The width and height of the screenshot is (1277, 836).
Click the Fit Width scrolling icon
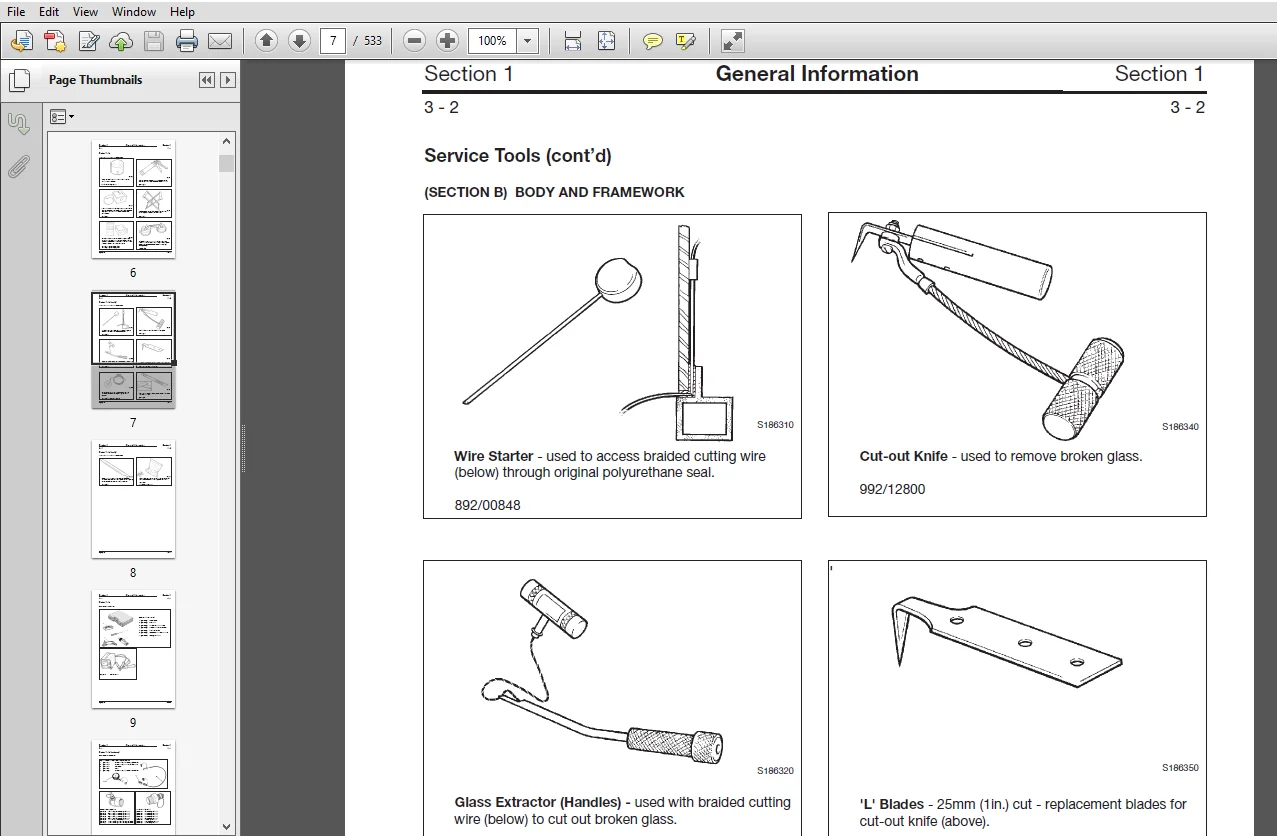click(x=573, y=41)
